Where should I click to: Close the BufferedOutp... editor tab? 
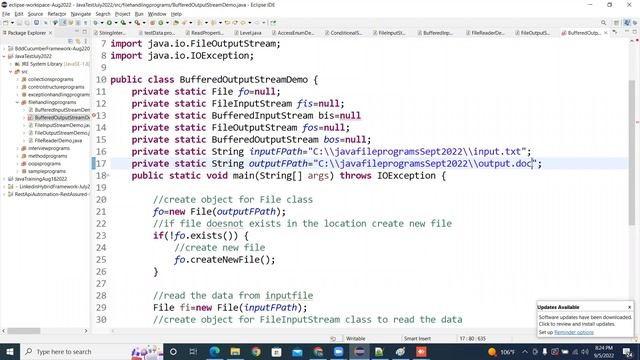pos(606,33)
